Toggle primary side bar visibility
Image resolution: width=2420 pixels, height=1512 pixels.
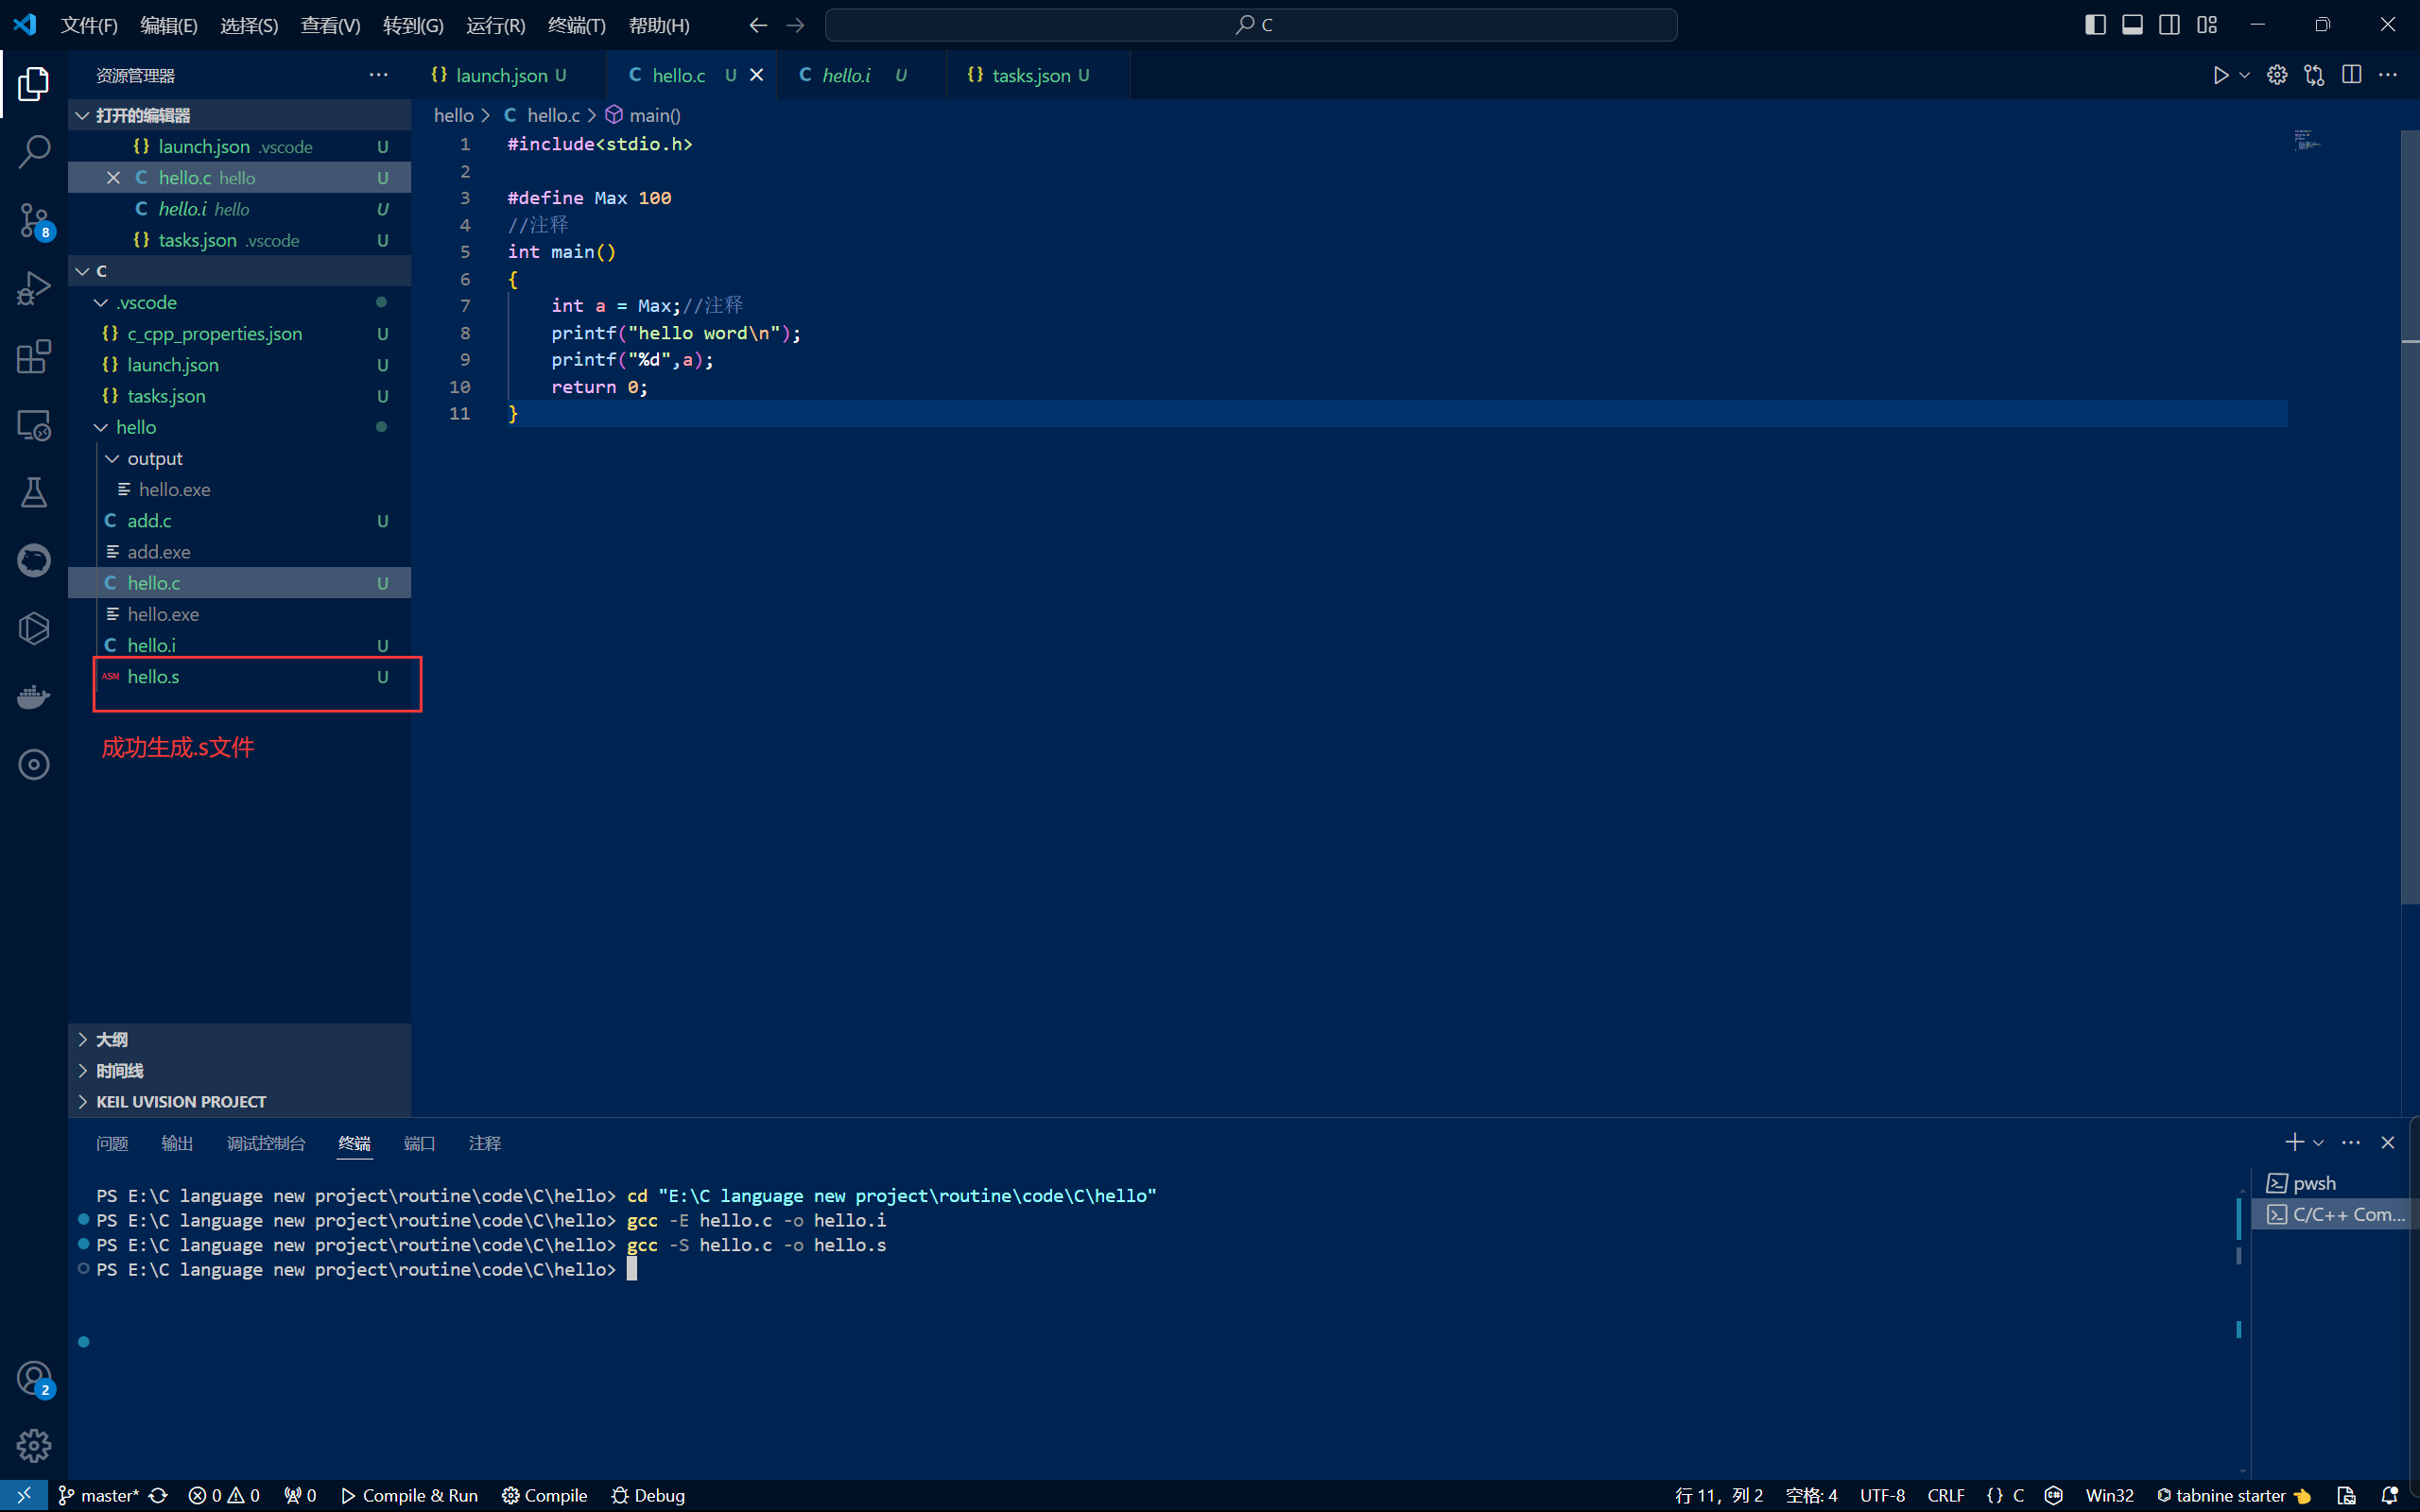2095,25
